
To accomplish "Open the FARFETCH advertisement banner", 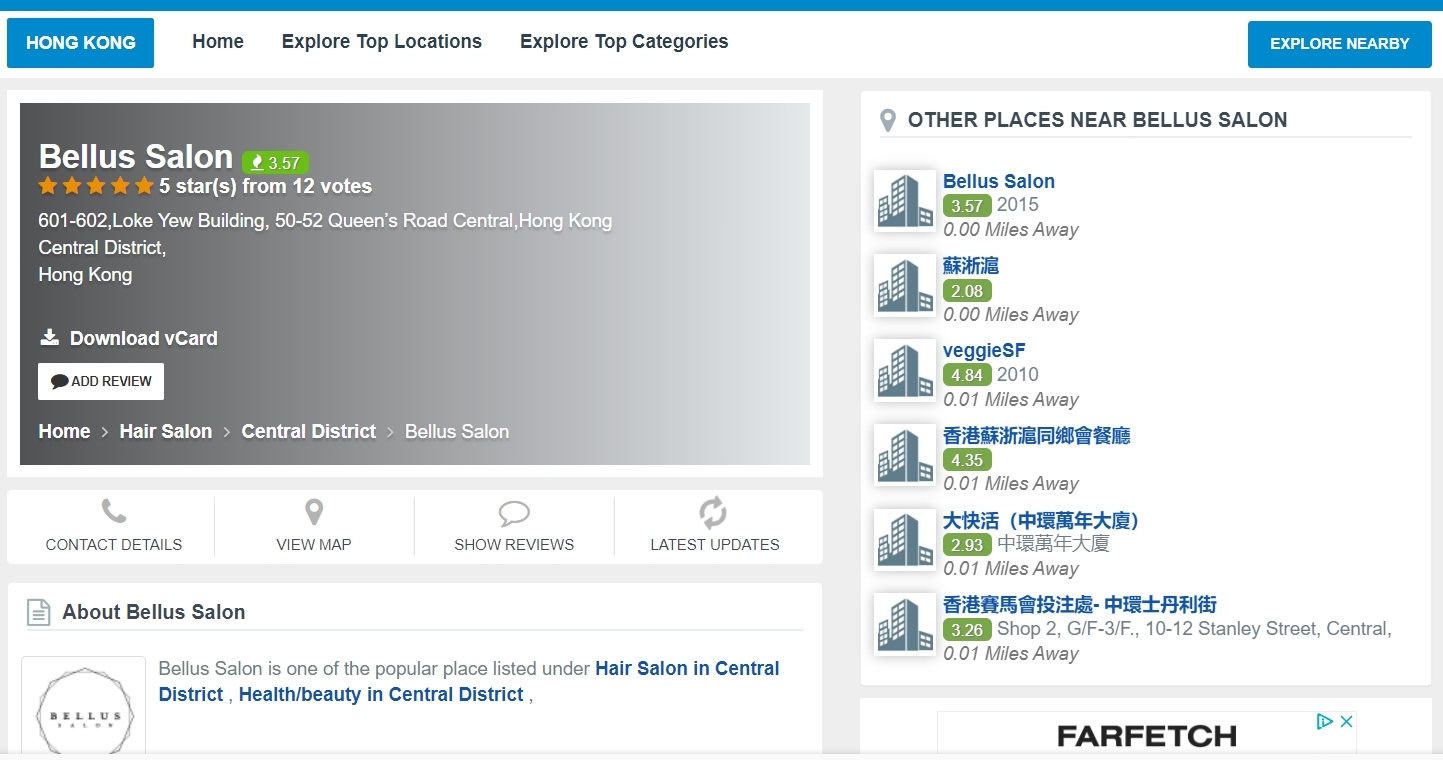I will (1147, 734).
